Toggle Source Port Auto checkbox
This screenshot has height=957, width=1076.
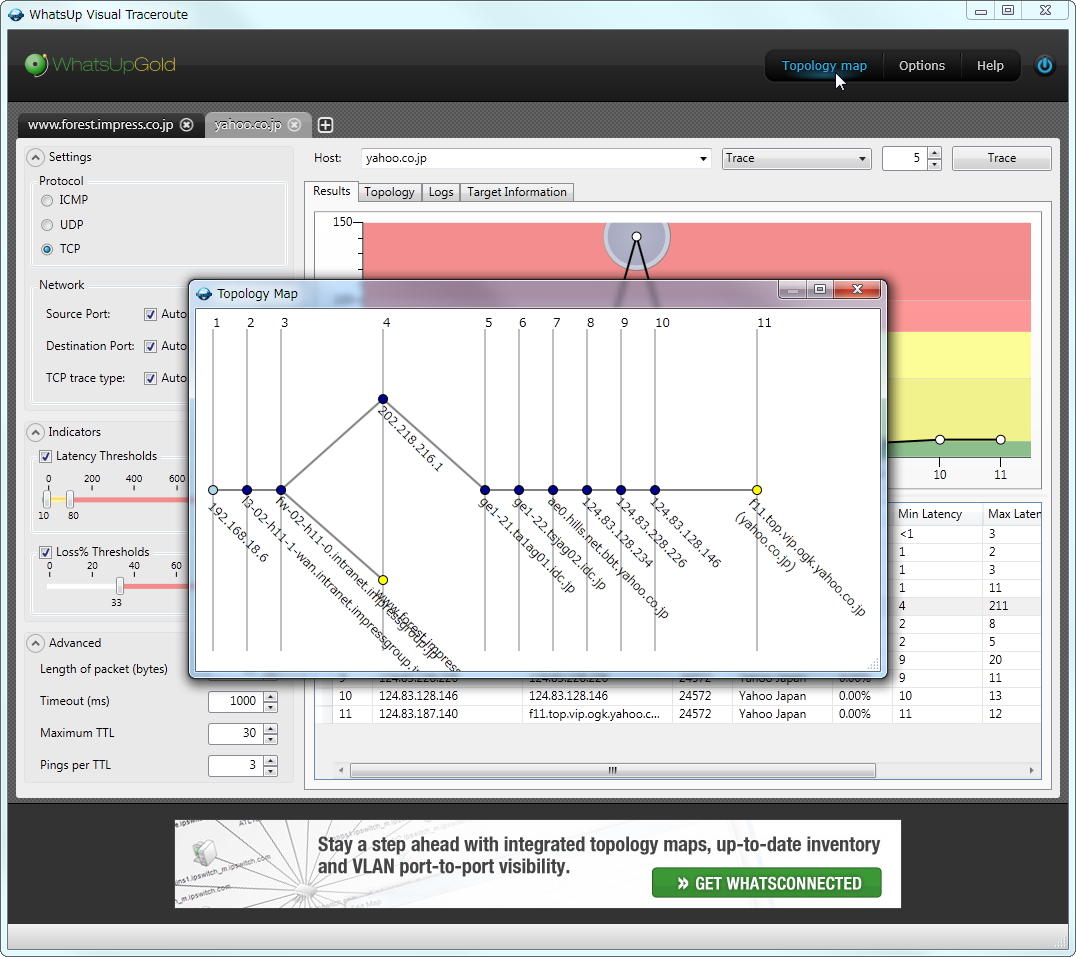(150, 314)
